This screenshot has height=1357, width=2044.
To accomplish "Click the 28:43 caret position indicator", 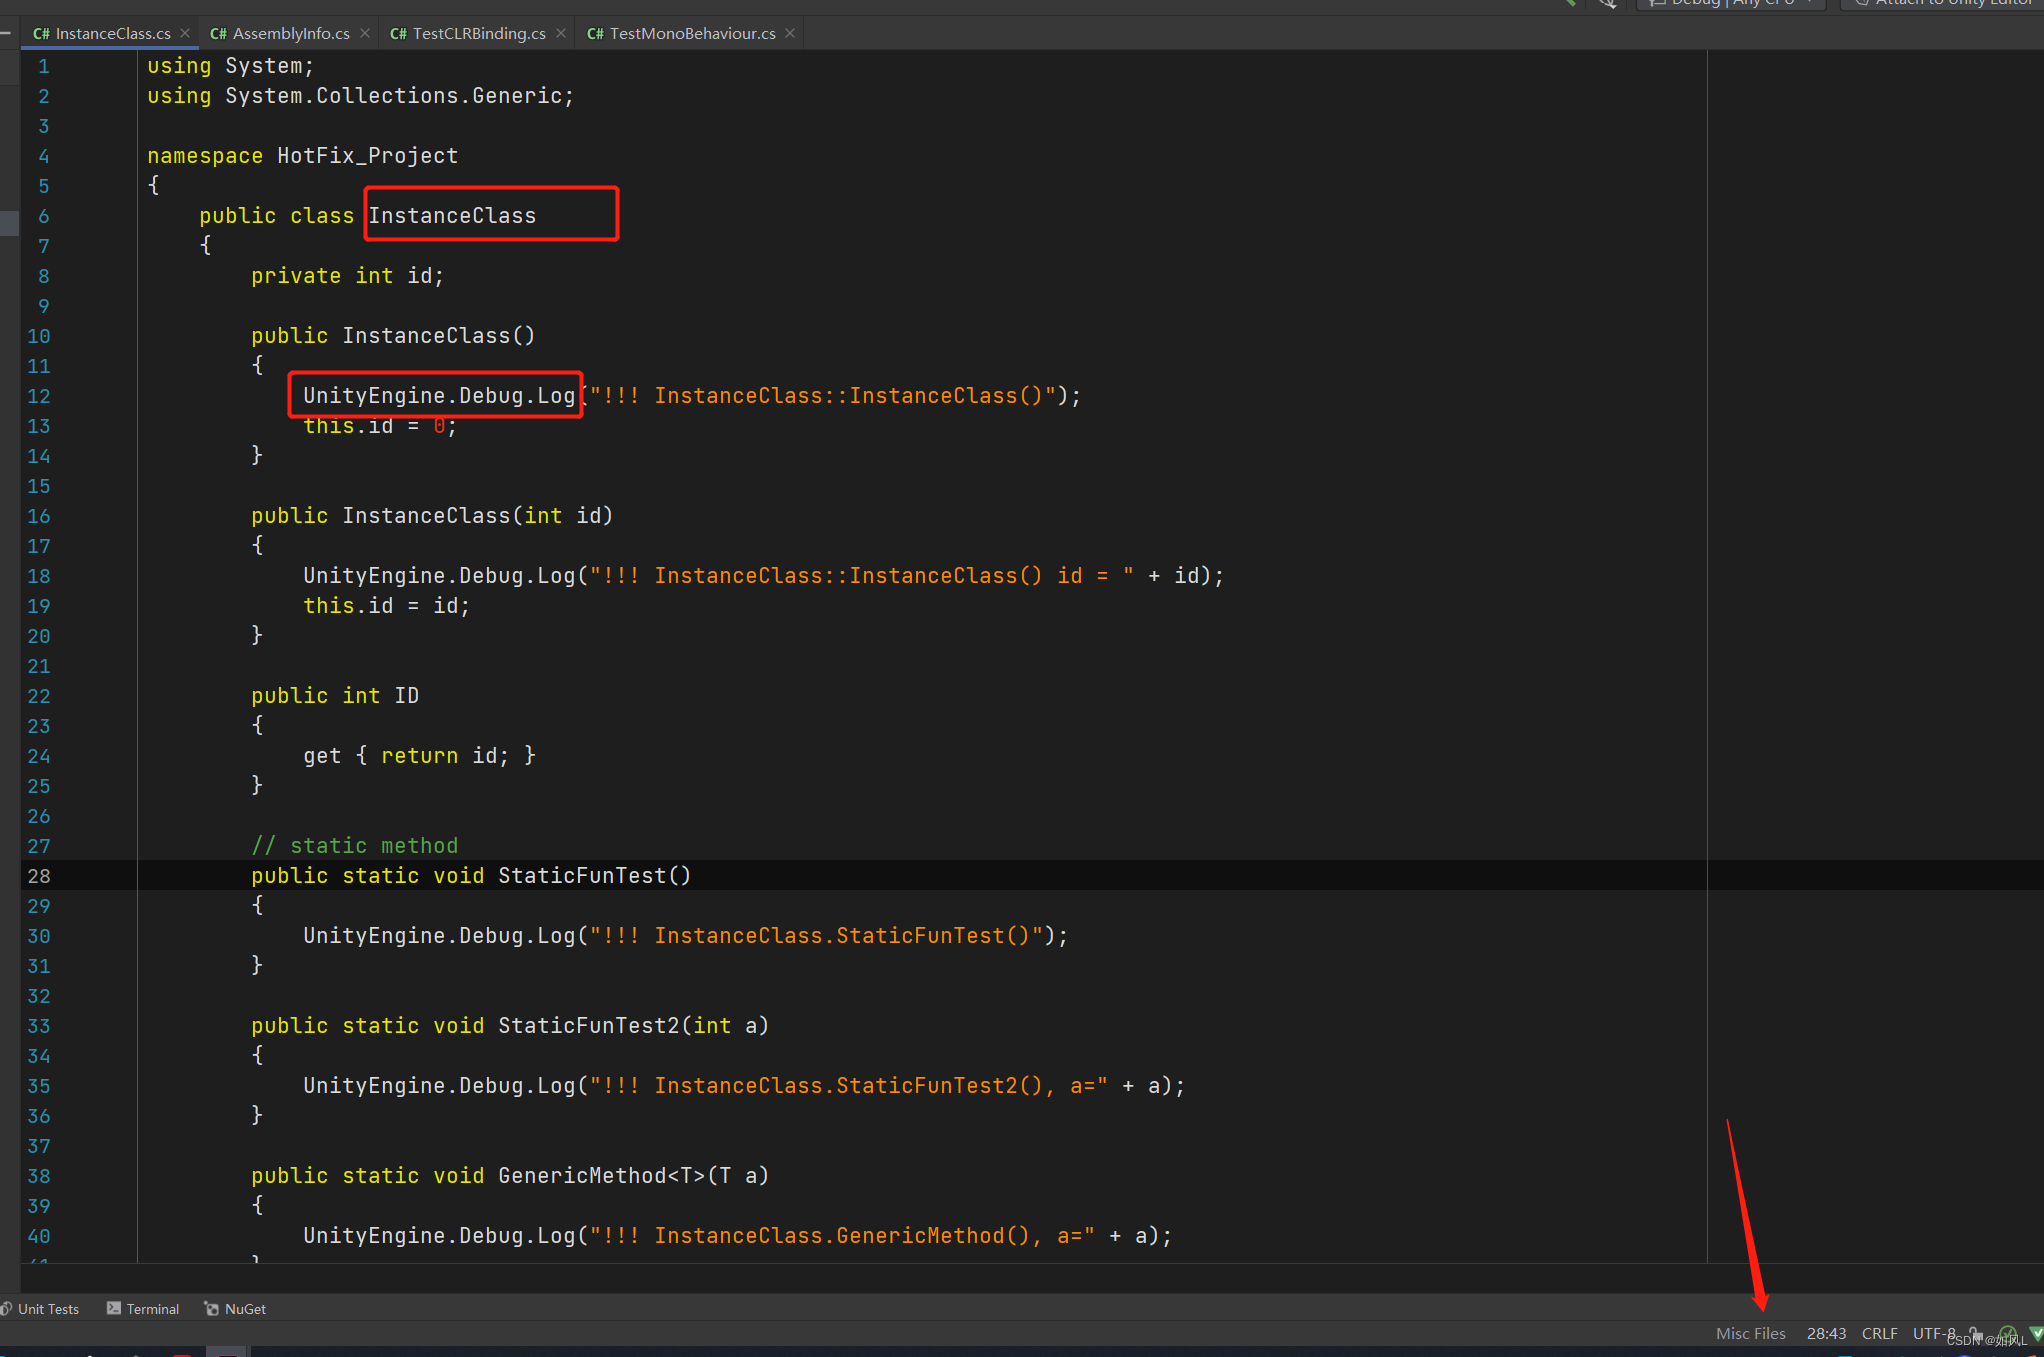I will 1826,1333.
